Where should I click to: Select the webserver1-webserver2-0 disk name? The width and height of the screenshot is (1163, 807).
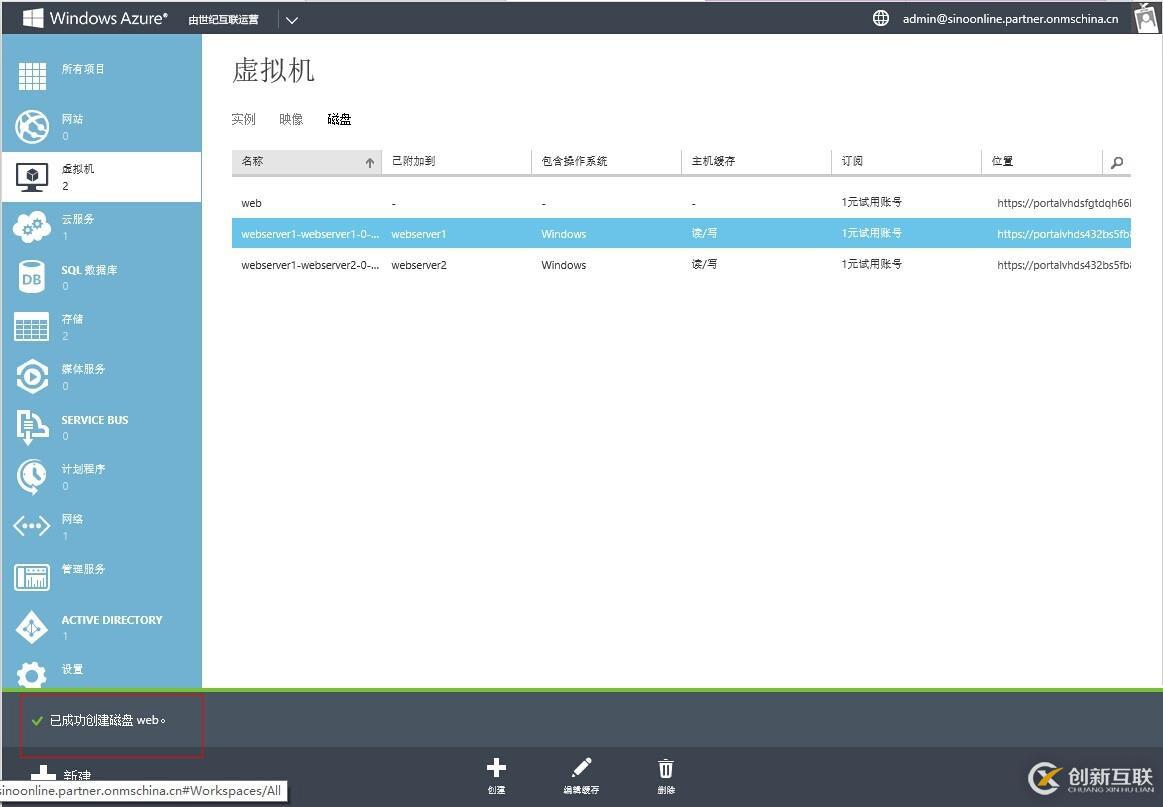[310, 265]
